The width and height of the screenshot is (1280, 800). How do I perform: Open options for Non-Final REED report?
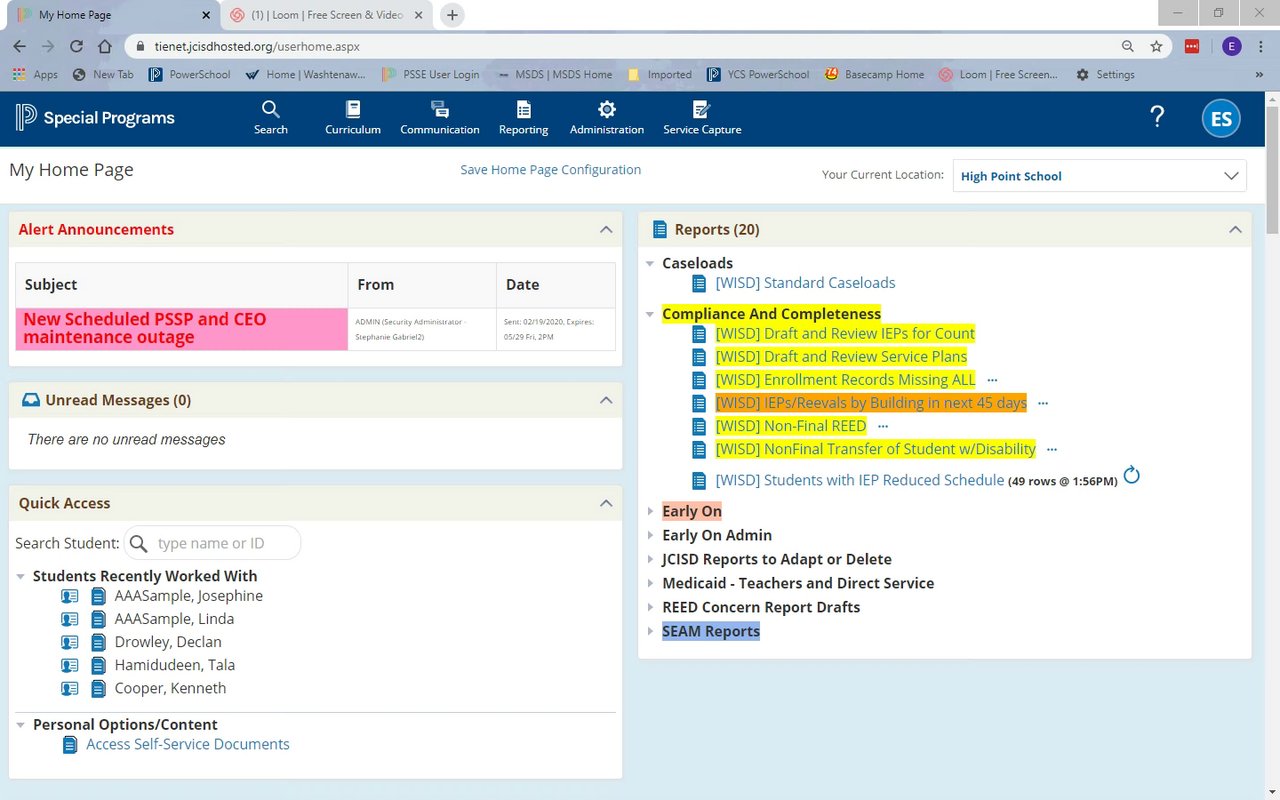click(x=883, y=426)
